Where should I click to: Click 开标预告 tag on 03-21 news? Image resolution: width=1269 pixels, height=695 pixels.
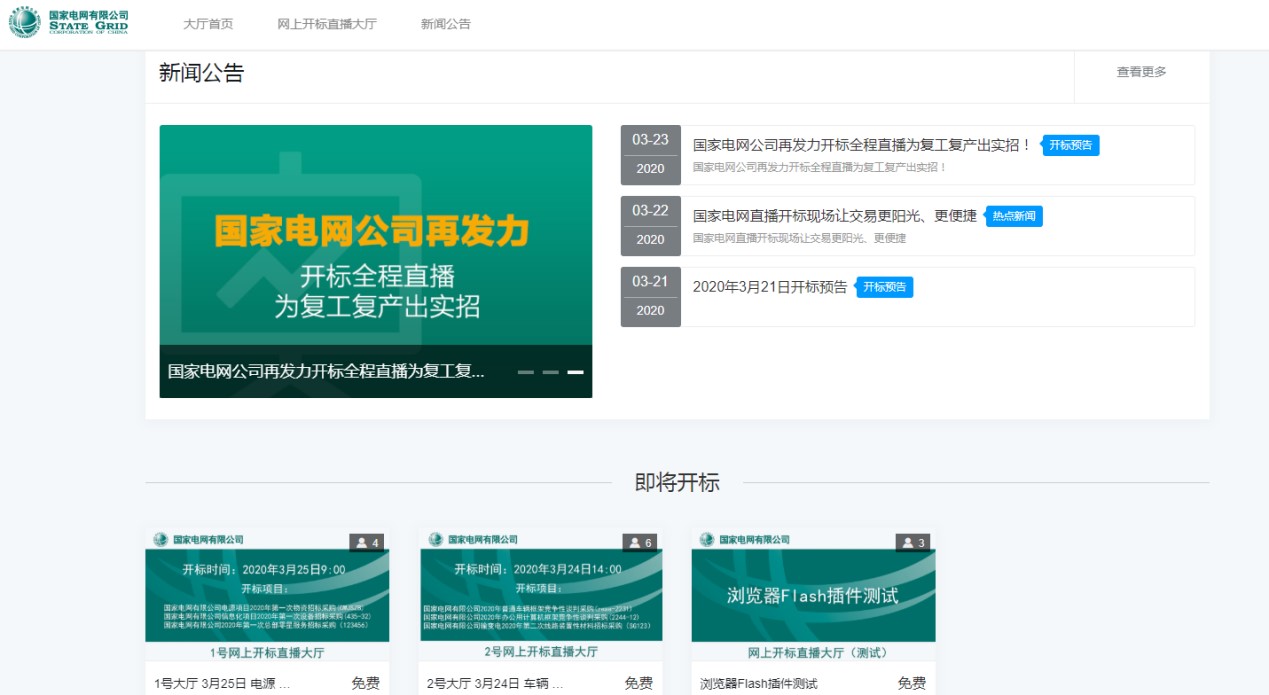point(886,287)
